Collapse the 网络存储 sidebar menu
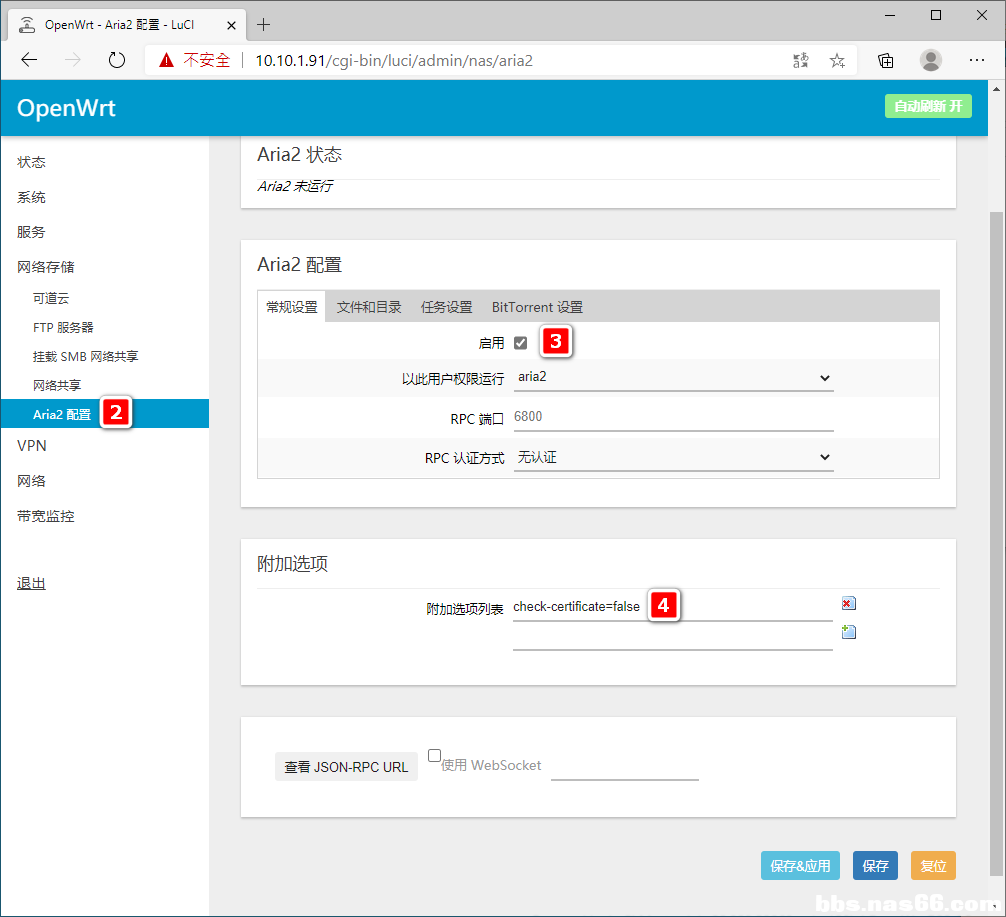 (46, 266)
